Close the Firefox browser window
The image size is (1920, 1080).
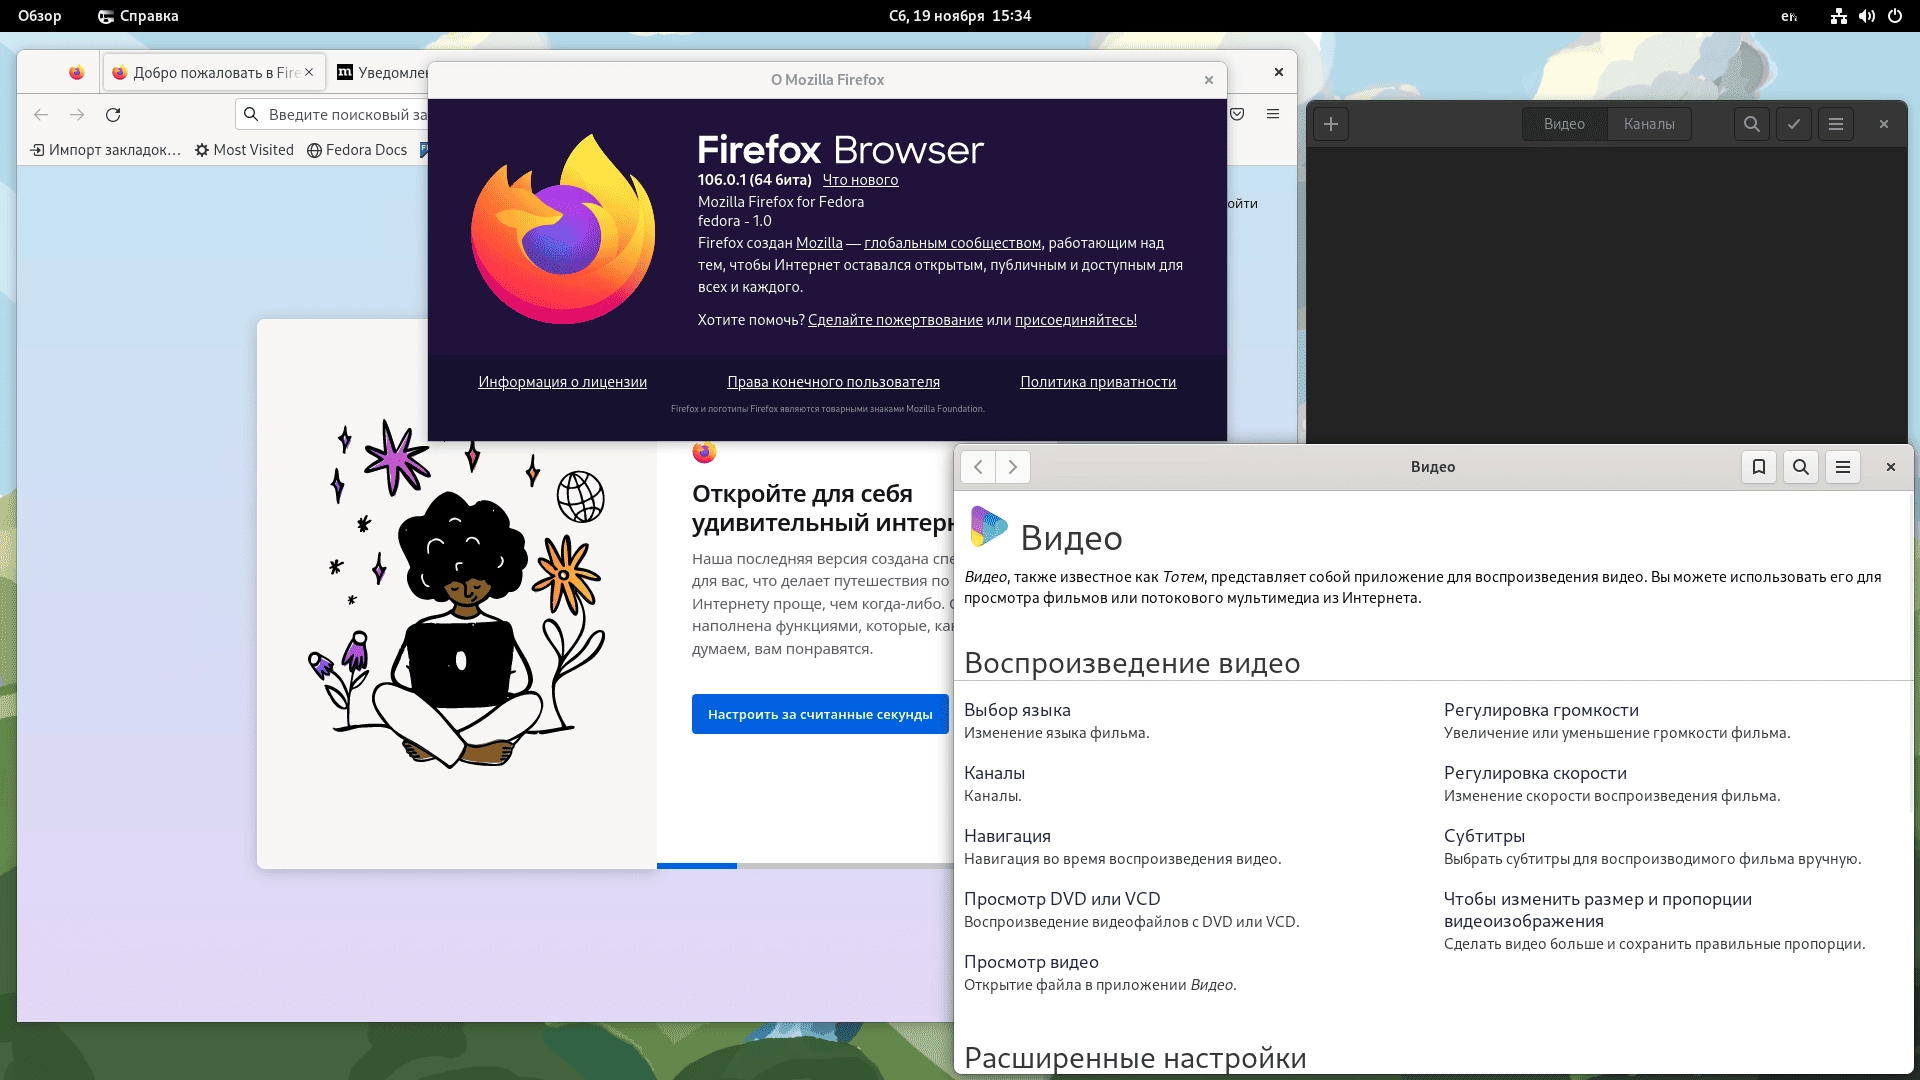[x=1279, y=72]
